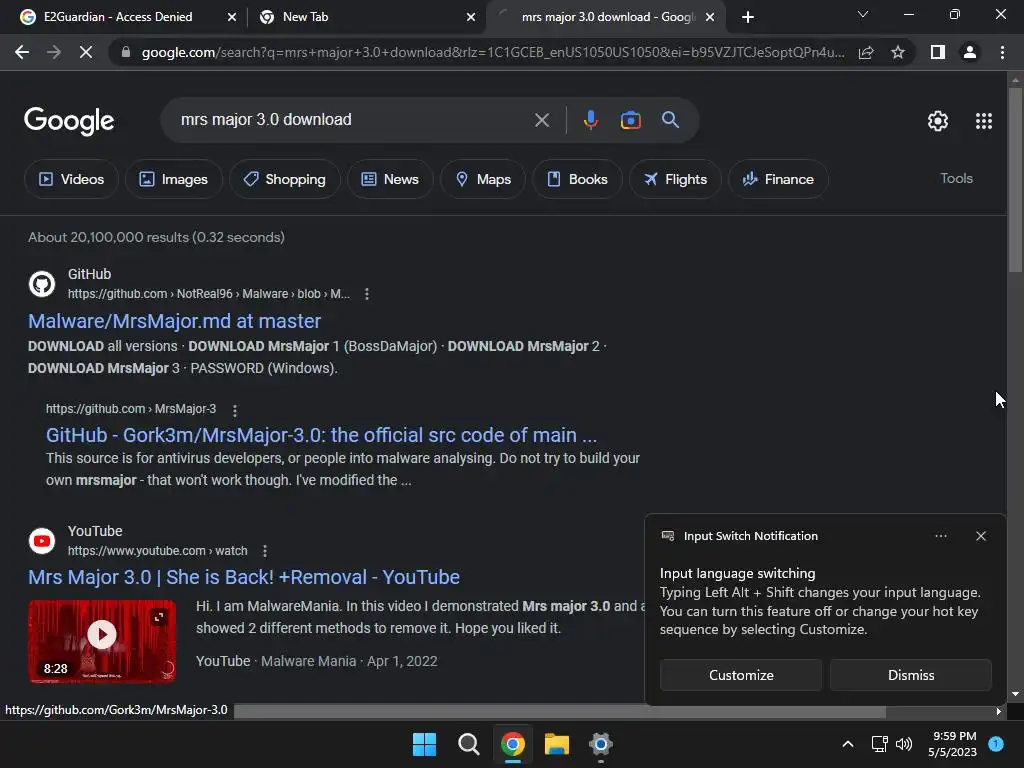Switch to the E2Guardian Access Denied tab

click(118, 17)
